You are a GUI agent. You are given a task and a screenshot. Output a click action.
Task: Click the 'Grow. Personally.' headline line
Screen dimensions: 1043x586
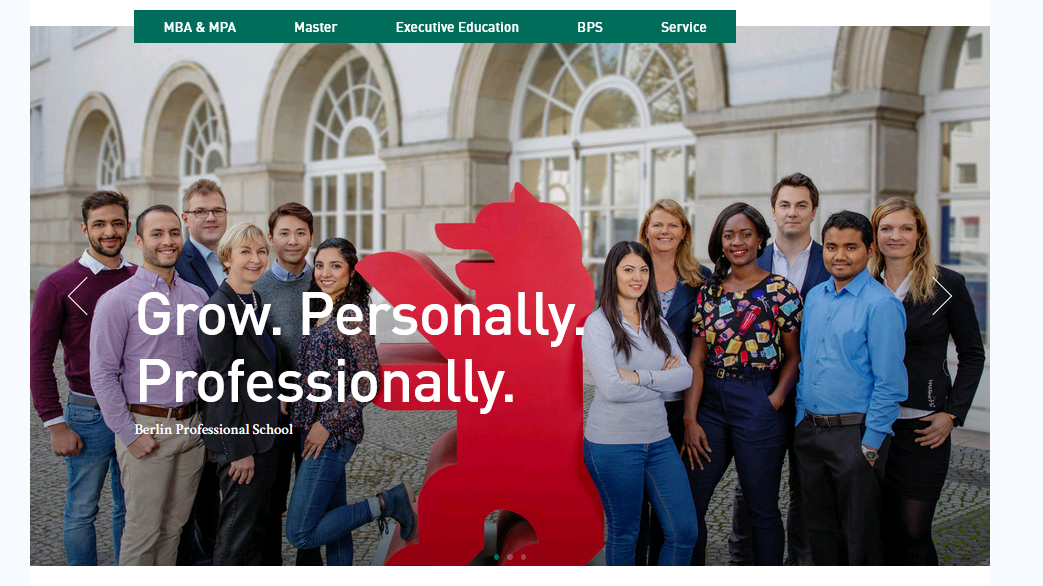click(360, 317)
